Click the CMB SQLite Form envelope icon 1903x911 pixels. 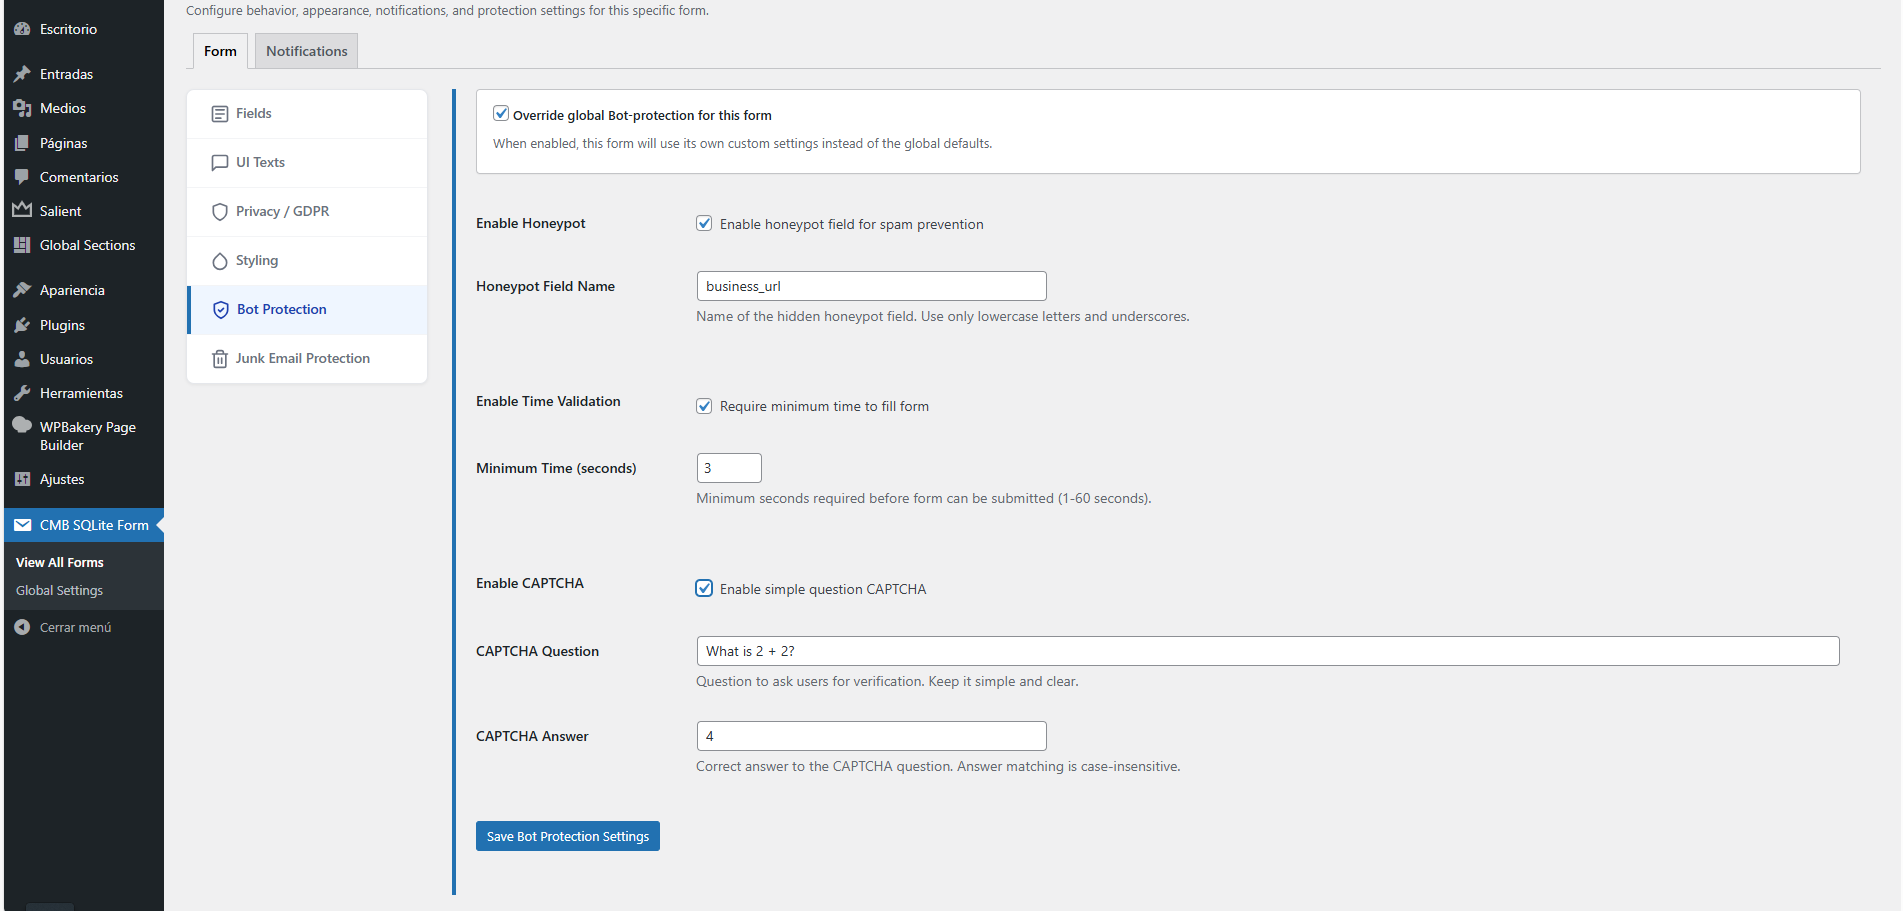(x=23, y=524)
